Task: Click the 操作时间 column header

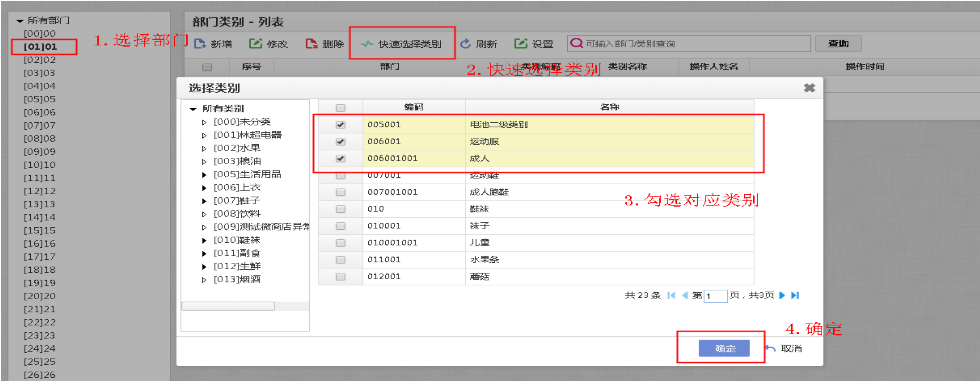Action: (865, 66)
